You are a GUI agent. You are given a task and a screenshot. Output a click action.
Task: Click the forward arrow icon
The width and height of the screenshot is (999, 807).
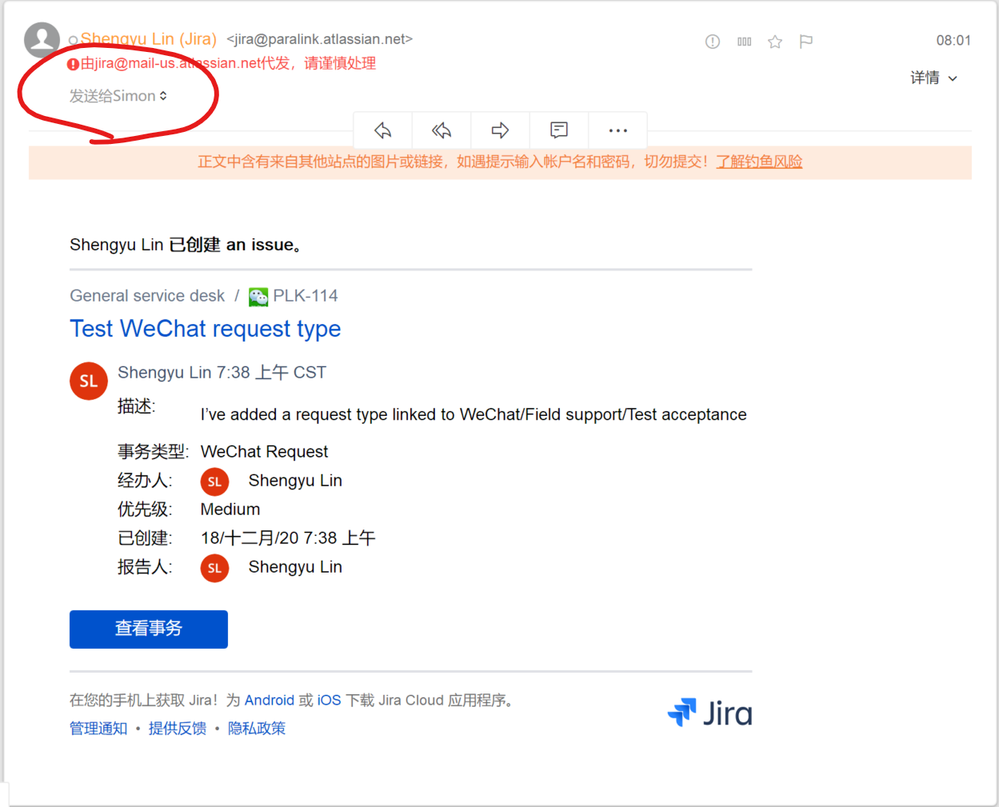pyautogui.click(x=500, y=131)
